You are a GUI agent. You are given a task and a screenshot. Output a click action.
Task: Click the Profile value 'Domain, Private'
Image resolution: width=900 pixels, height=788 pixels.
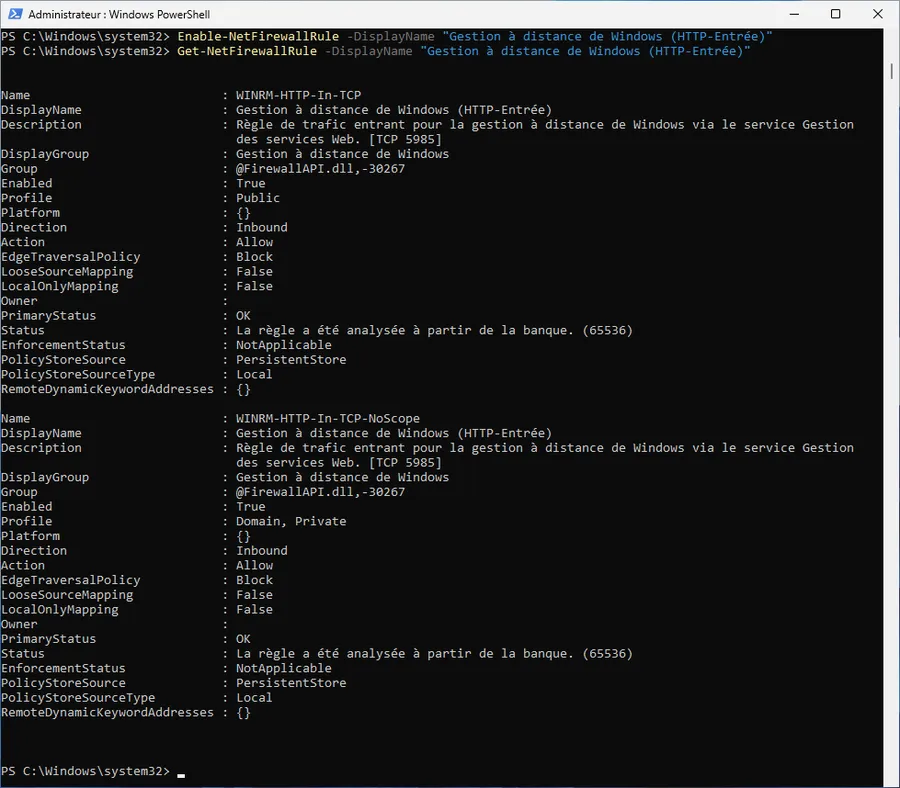[291, 521]
